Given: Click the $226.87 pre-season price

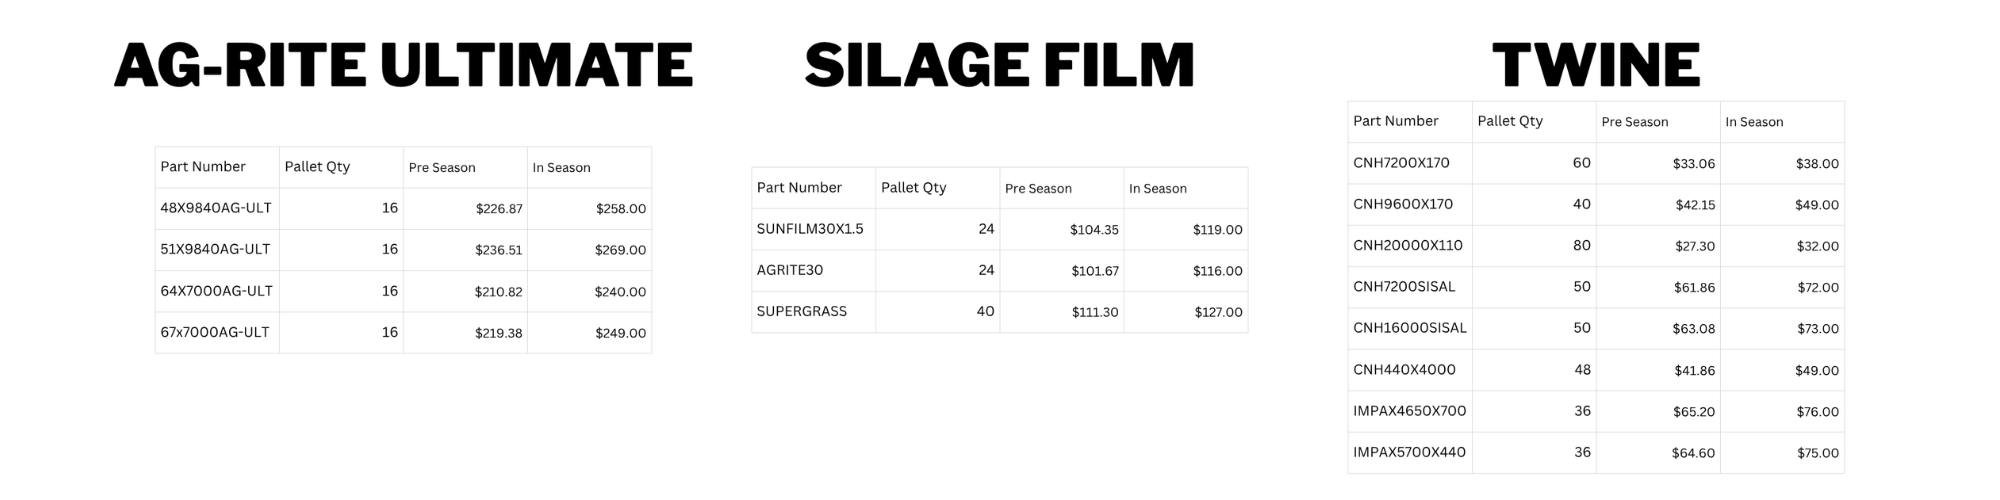Looking at the screenshot, I should (x=498, y=209).
